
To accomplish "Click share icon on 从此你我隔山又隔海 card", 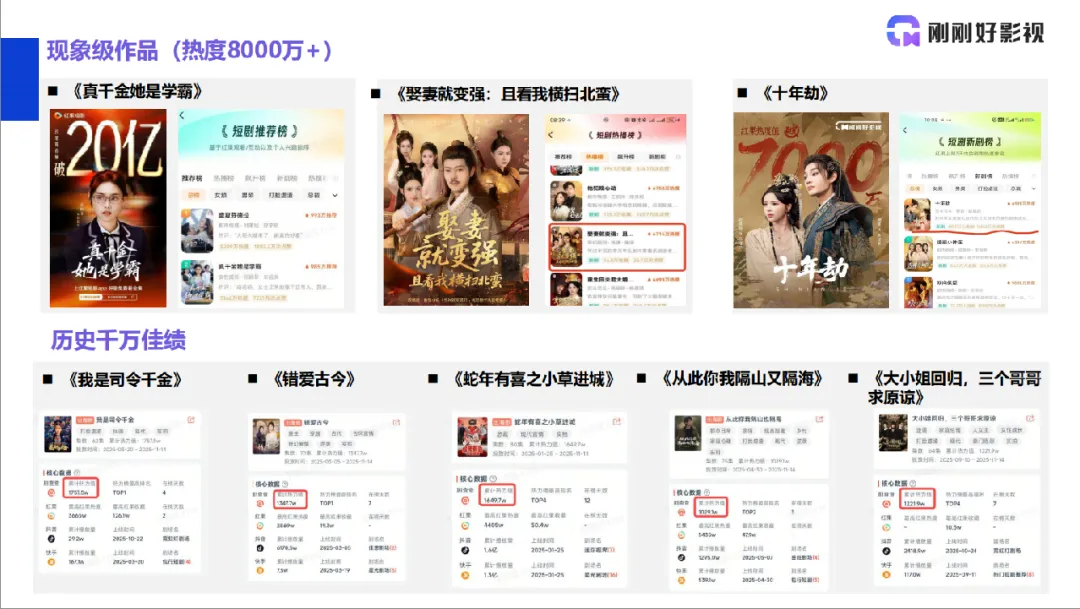I will (819, 419).
